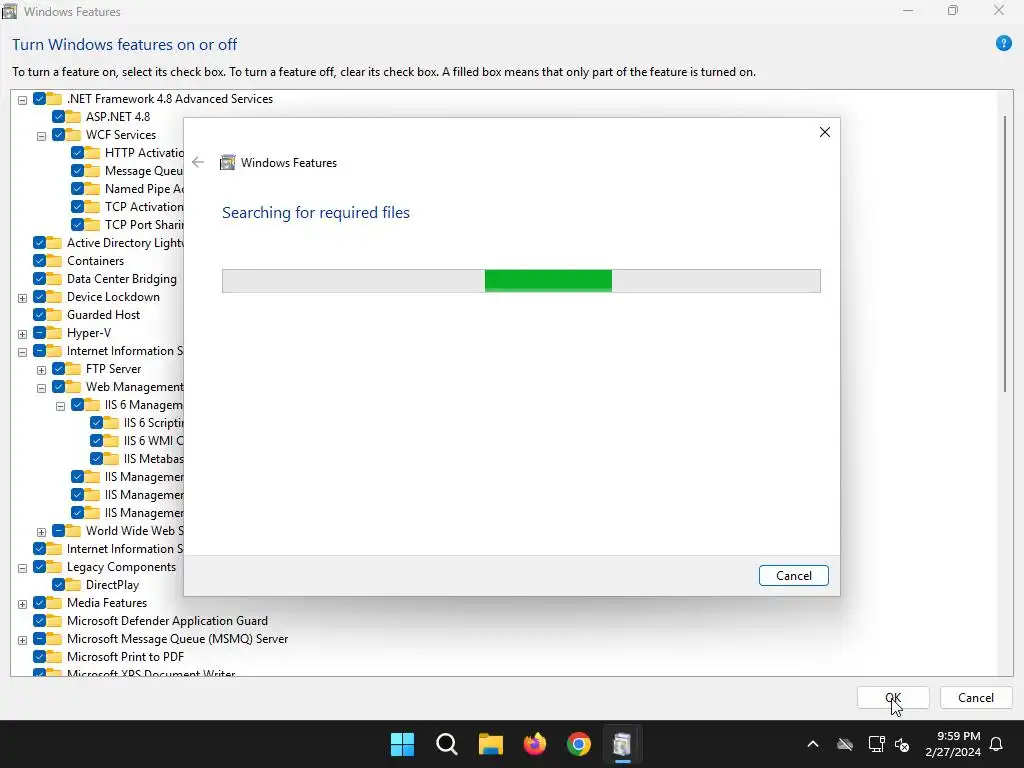Open the help question mark icon
The height and width of the screenshot is (768, 1024).
(1003, 44)
